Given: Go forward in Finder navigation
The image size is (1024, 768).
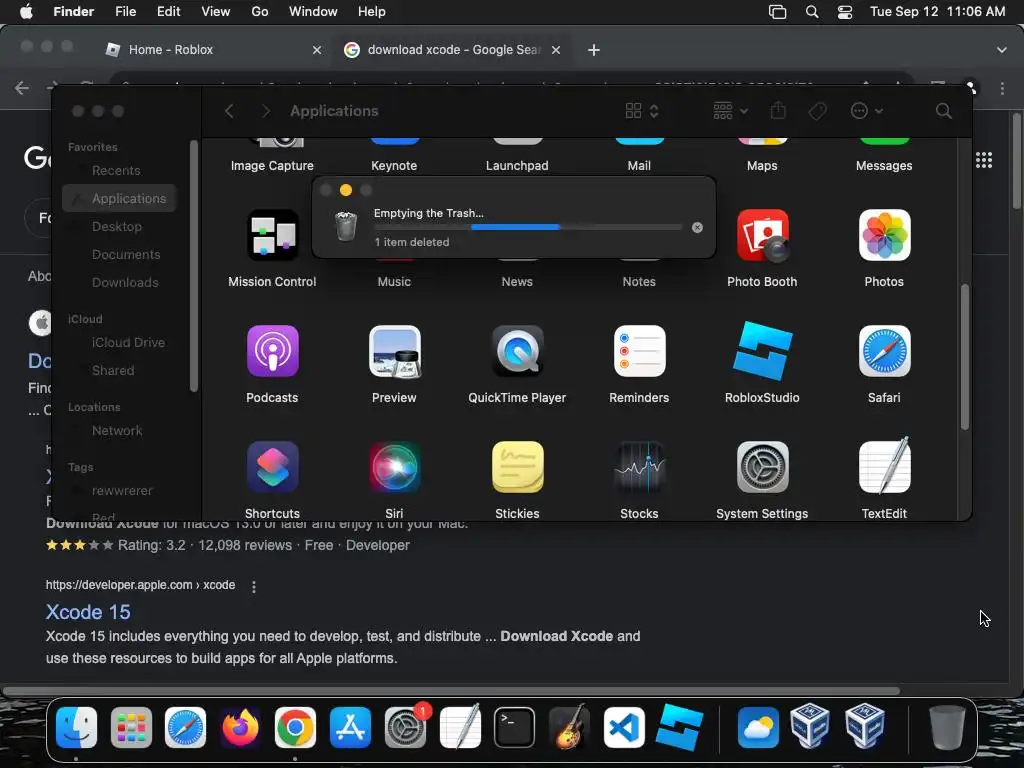Looking at the screenshot, I should tap(265, 111).
